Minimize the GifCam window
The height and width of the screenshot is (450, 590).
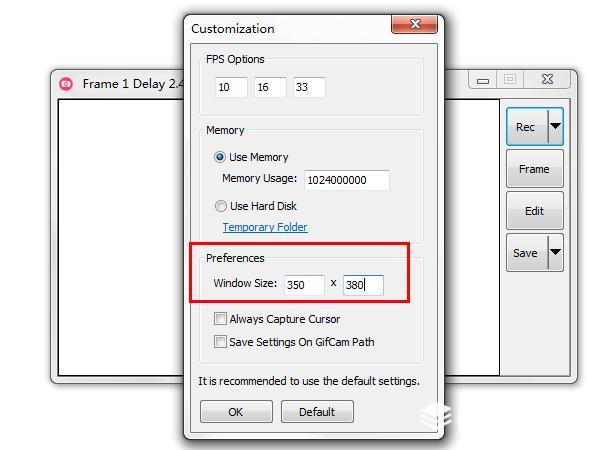(x=483, y=80)
